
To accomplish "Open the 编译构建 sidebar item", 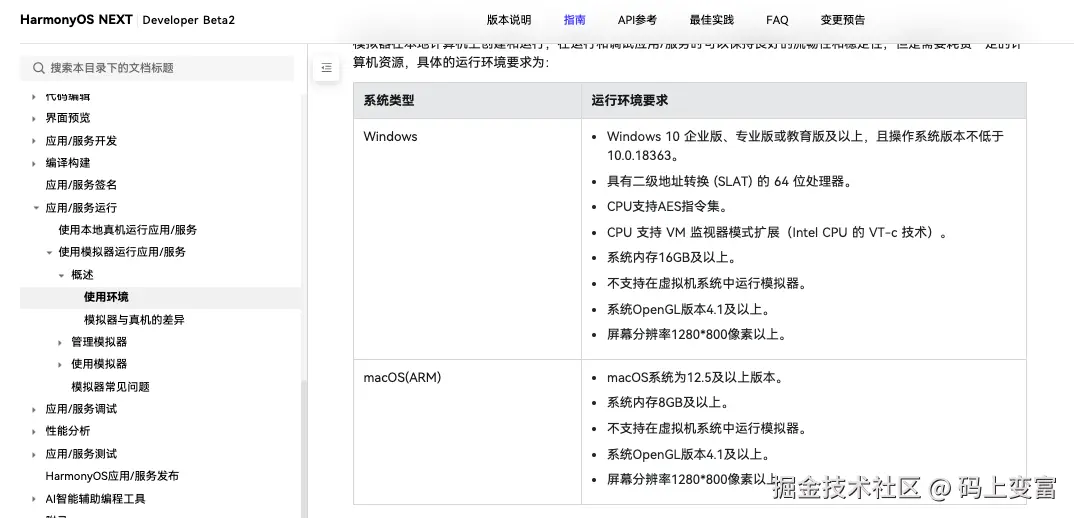I will tap(68, 162).
